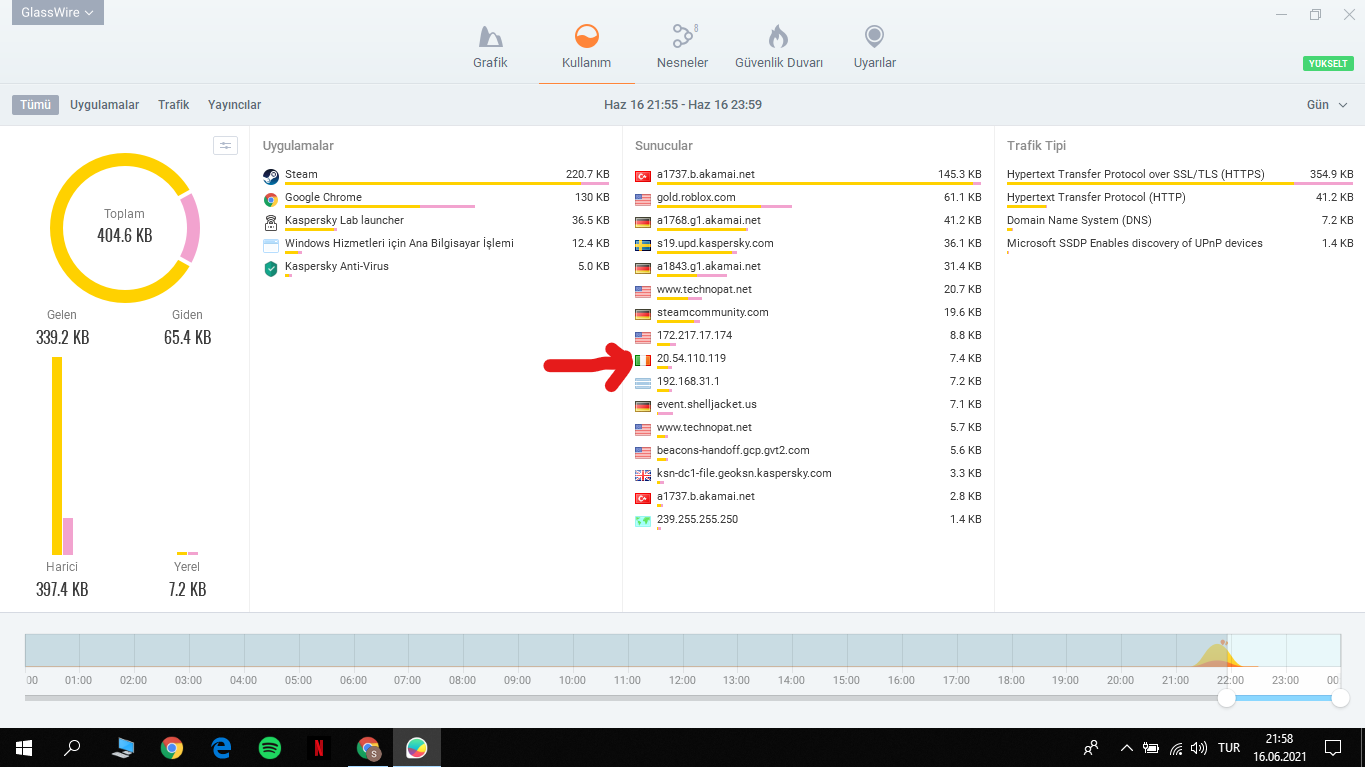Click the network icon next to 192.168.31.1

pyautogui.click(x=643, y=383)
